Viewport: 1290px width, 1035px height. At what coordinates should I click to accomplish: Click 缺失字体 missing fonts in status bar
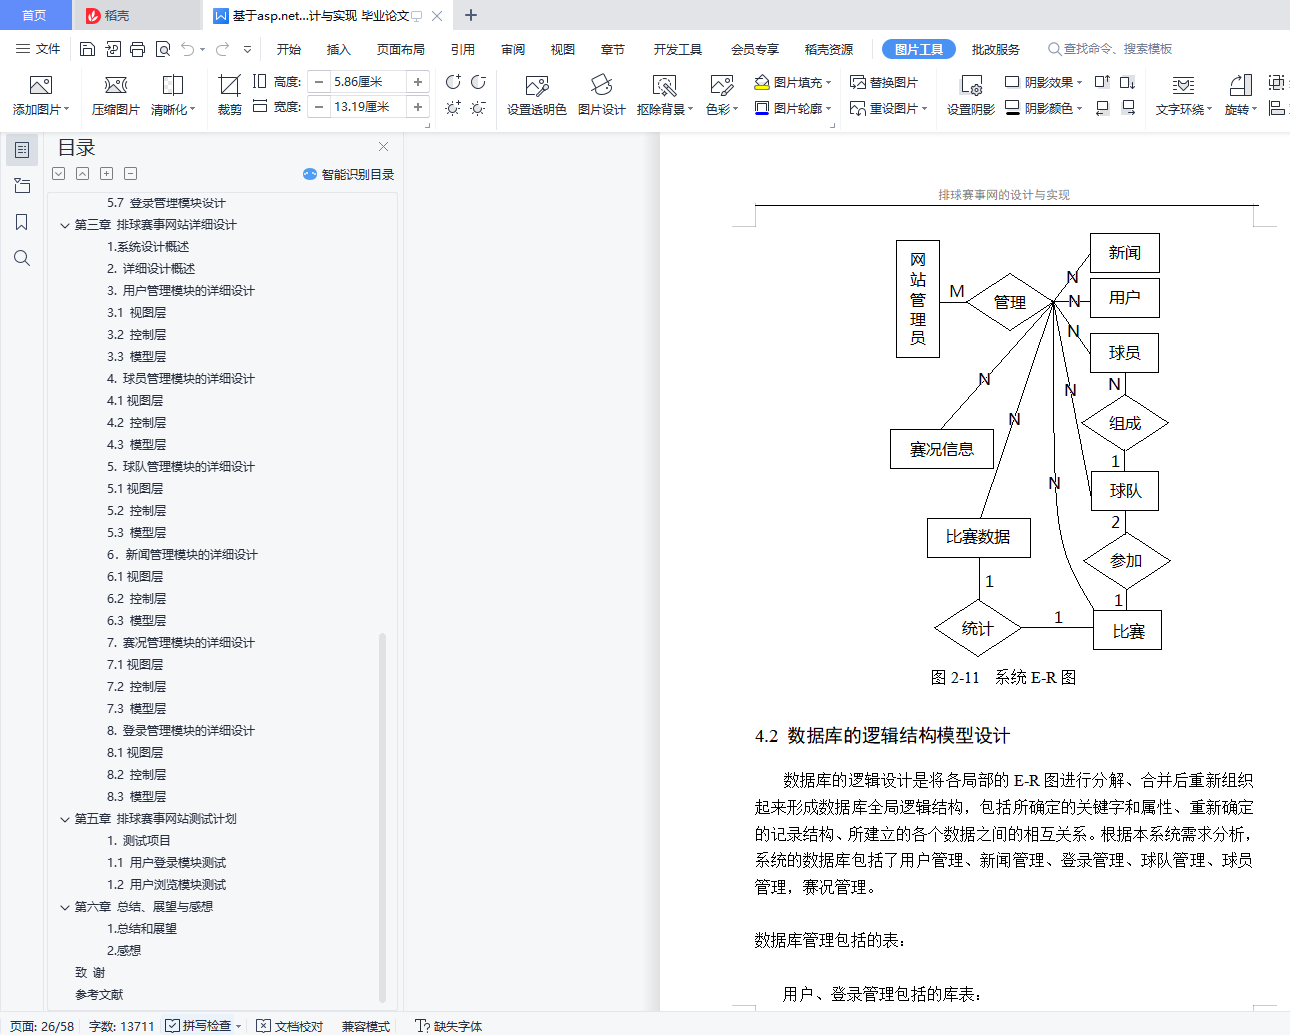[448, 1026]
